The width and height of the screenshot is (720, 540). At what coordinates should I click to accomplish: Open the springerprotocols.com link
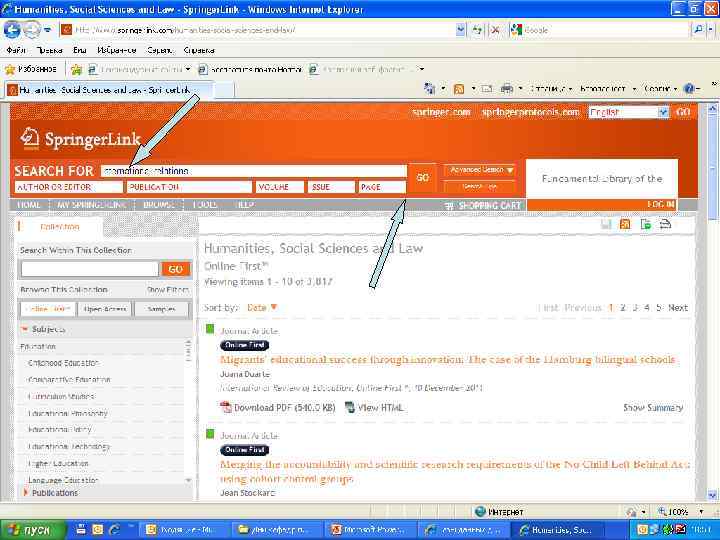(530, 112)
